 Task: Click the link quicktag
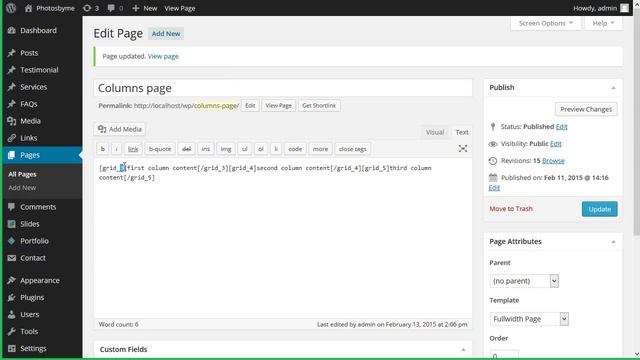pyautogui.click(x=133, y=149)
